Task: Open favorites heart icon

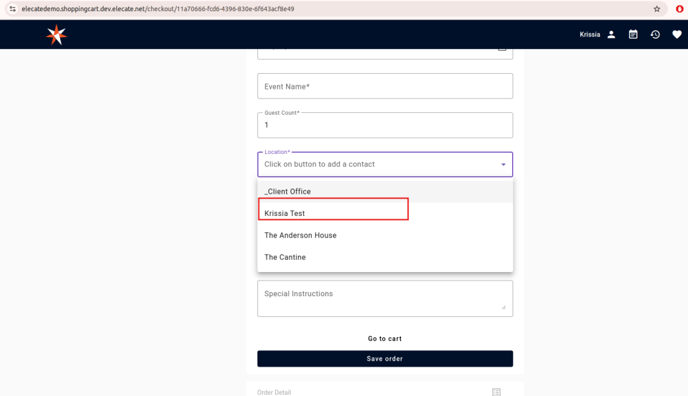Action: point(677,35)
